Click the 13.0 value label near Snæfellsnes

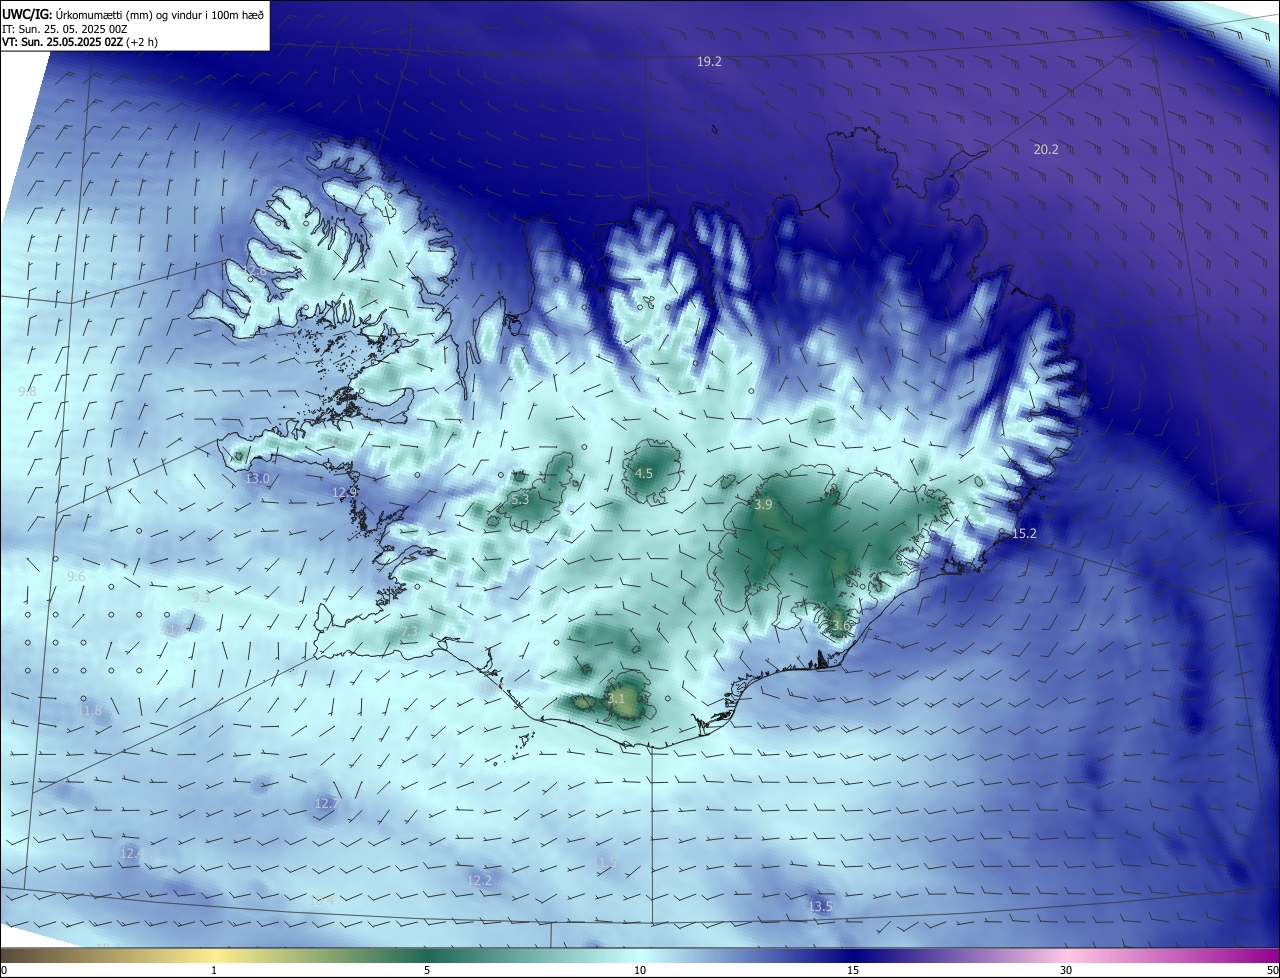coord(257,479)
